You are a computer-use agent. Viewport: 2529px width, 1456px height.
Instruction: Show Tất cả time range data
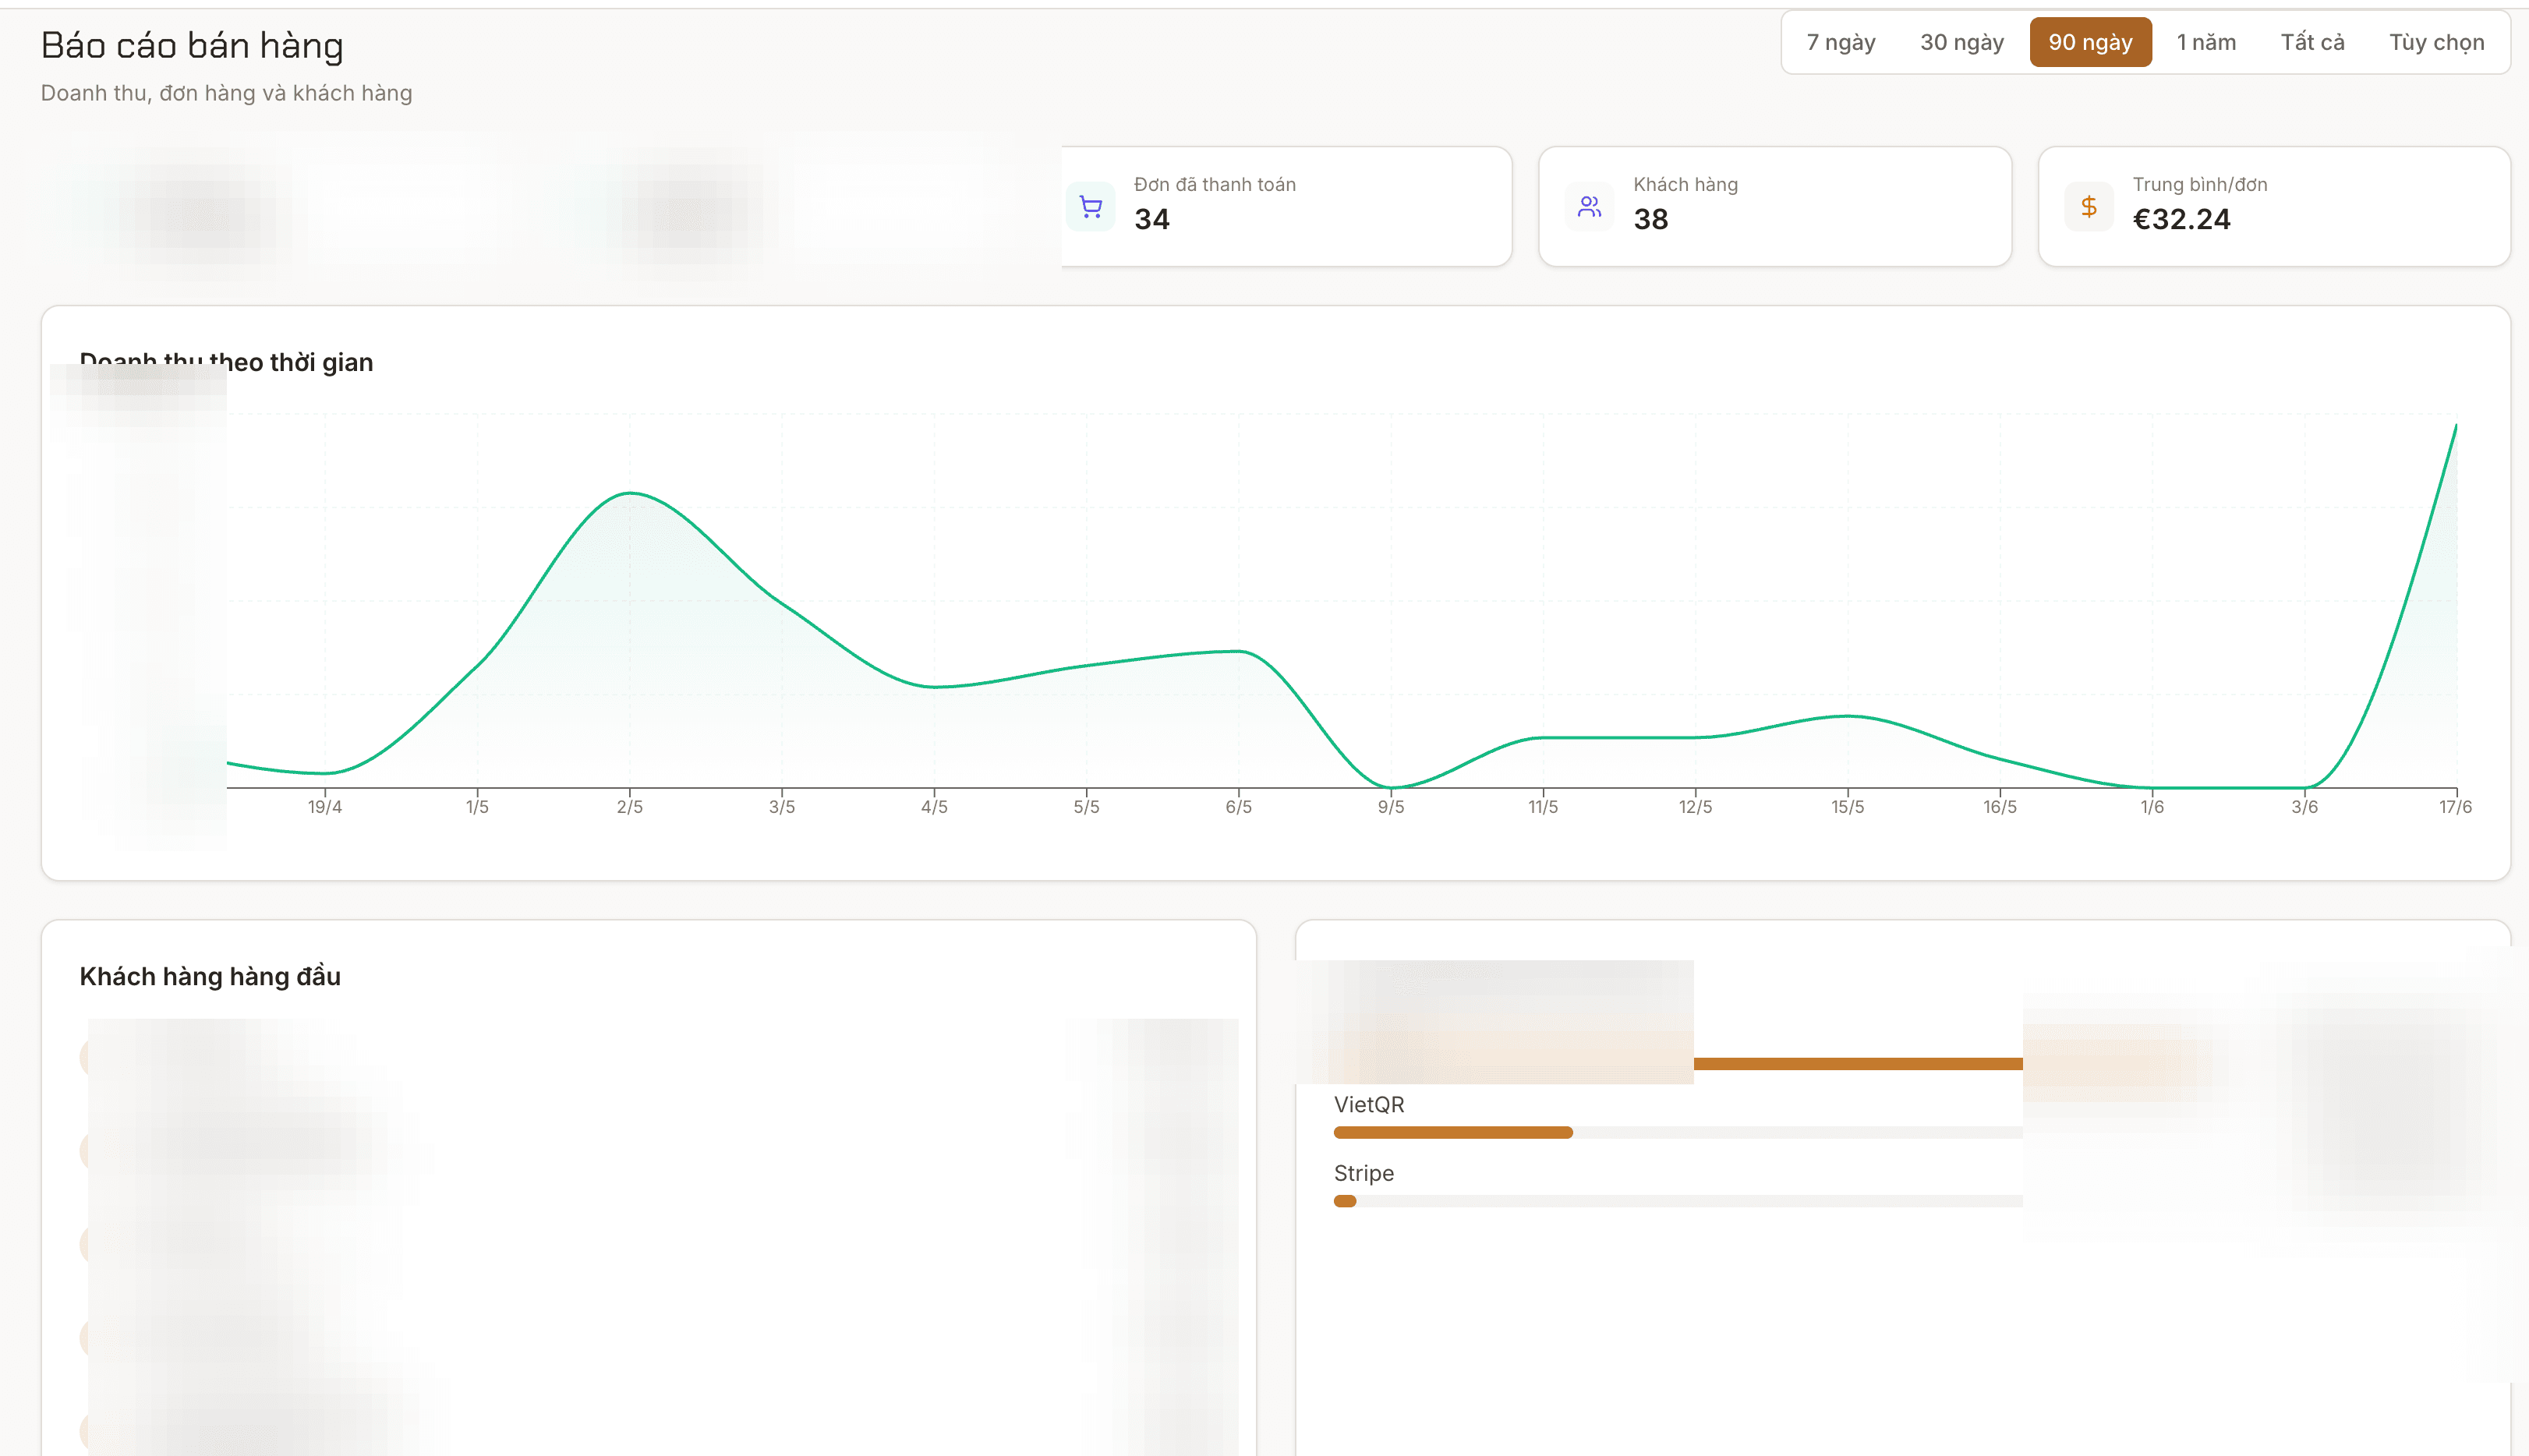(2312, 42)
